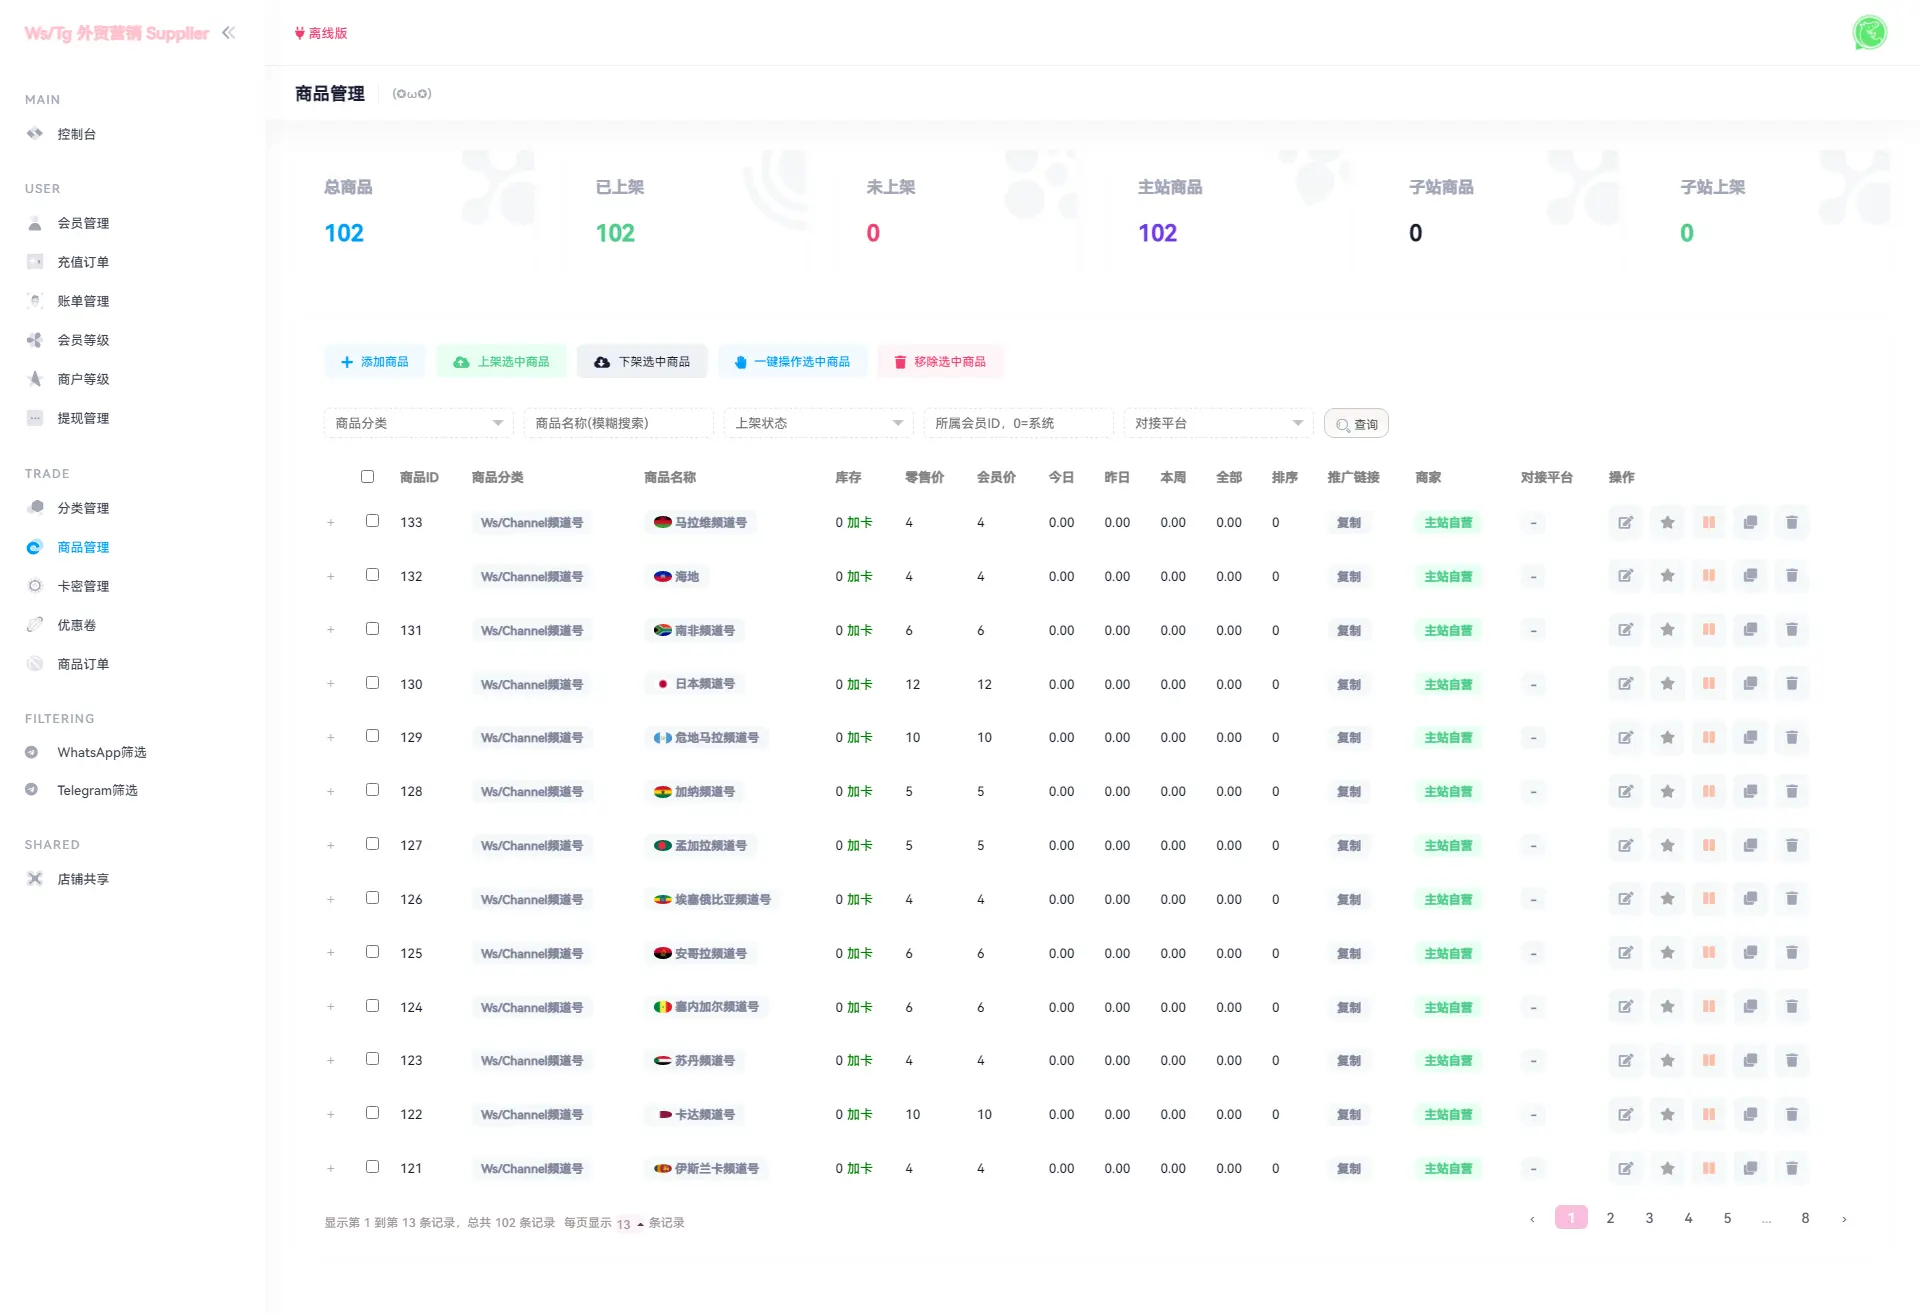
Task: Click the trash icon for product 121
Action: 1792,1168
